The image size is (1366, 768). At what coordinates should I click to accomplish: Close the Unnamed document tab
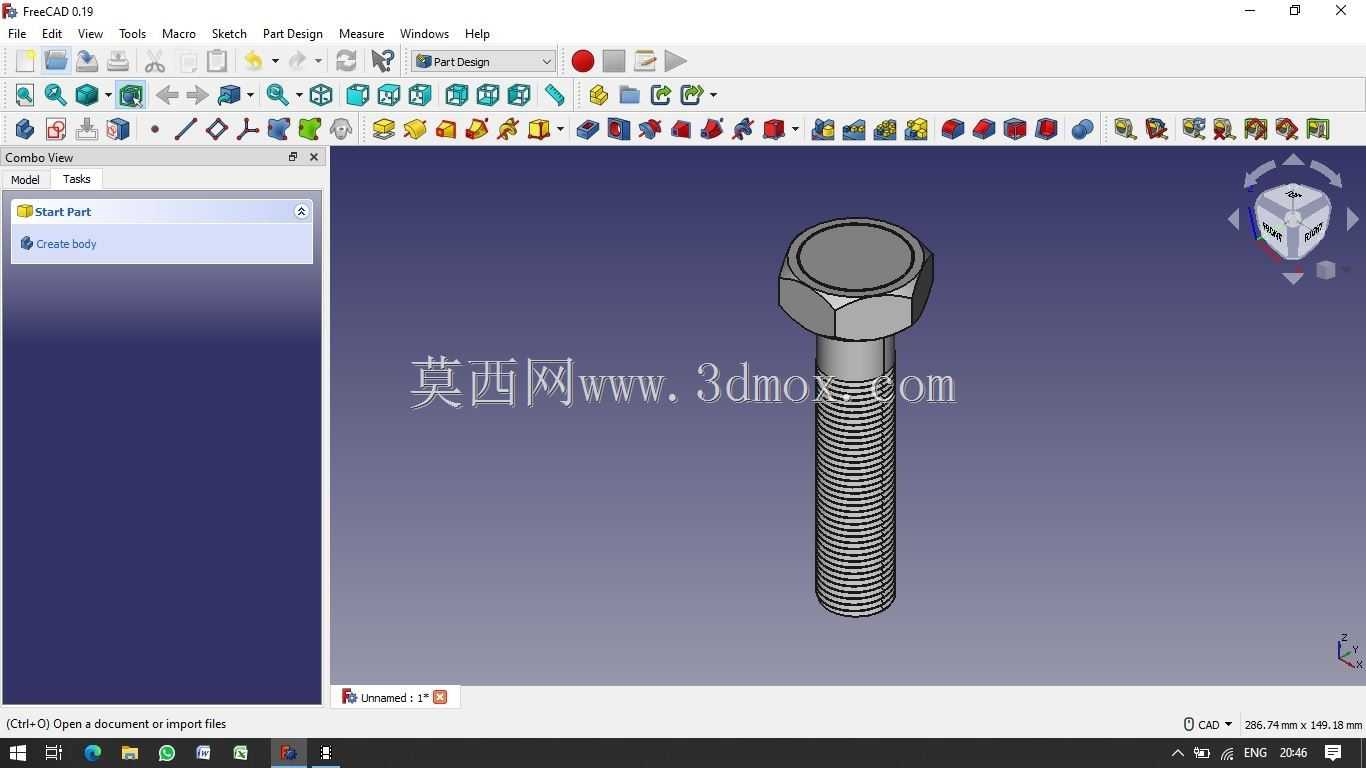(x=440, y=697)
